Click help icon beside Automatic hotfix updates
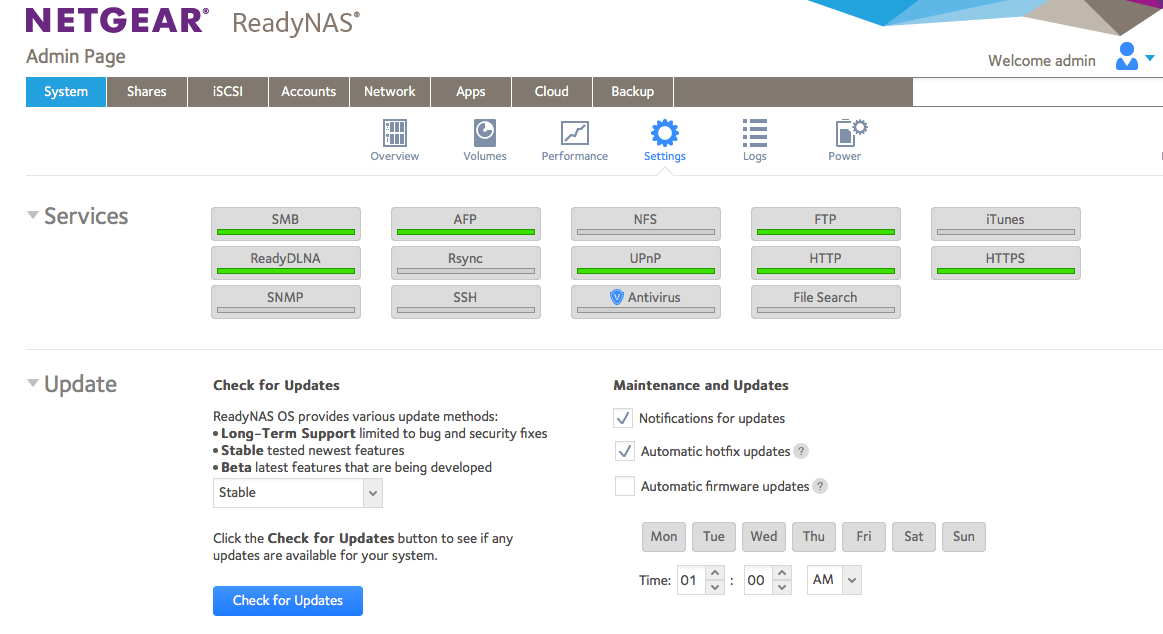Image resolution: width=1163 pixels, height=634 pixels. [x=801, y=451]
